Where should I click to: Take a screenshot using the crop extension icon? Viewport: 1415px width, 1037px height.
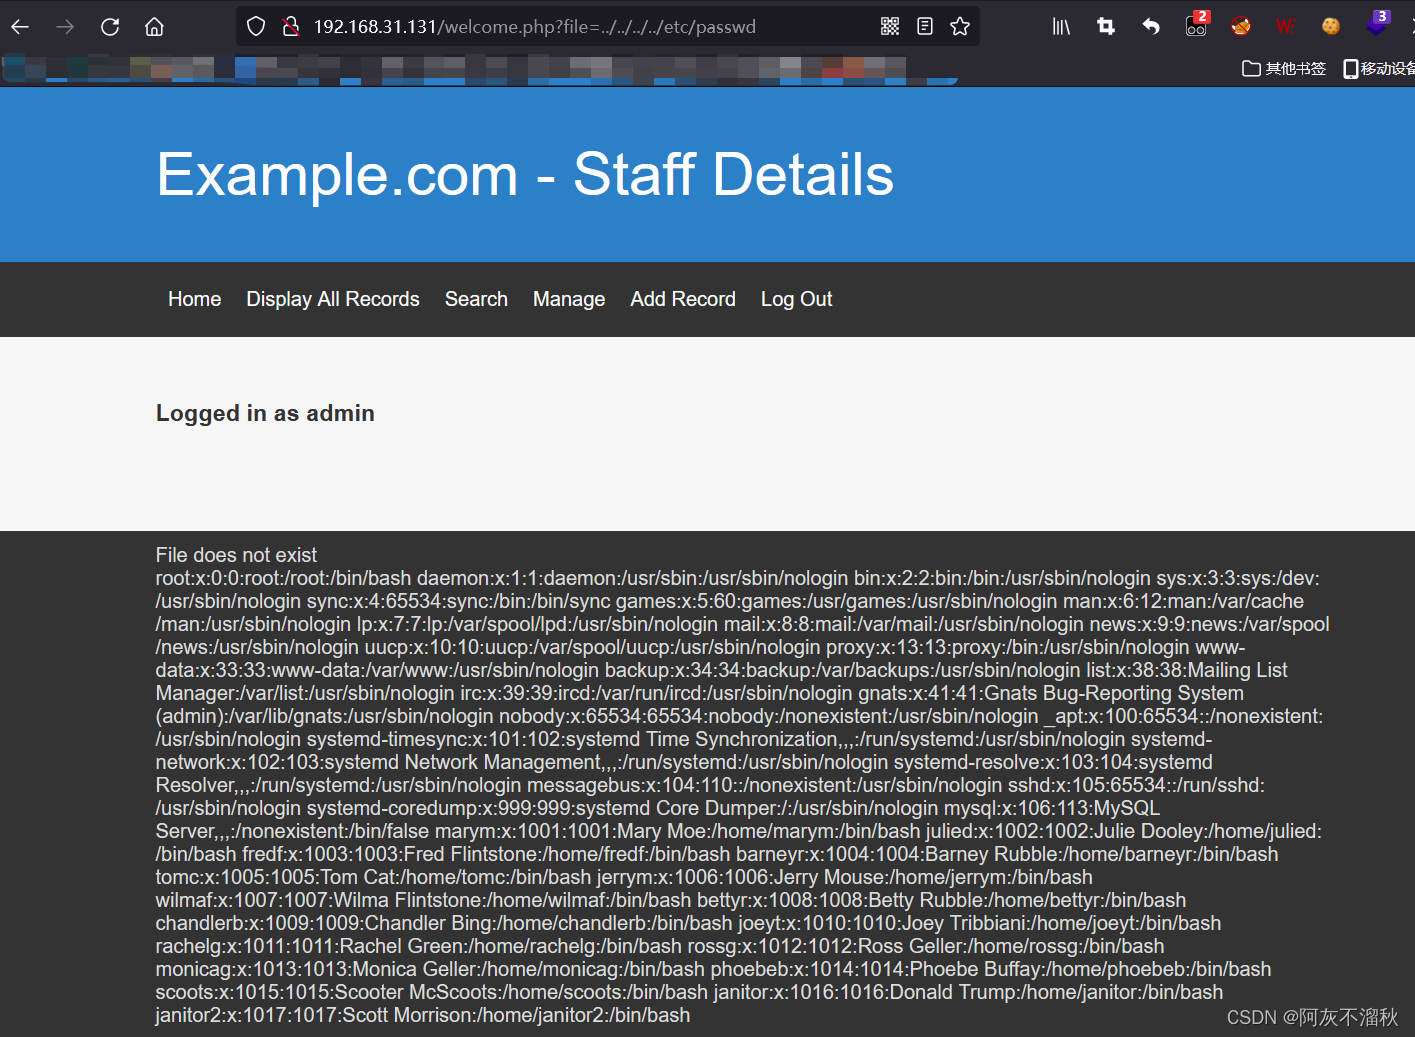[x=1105, y=26]
